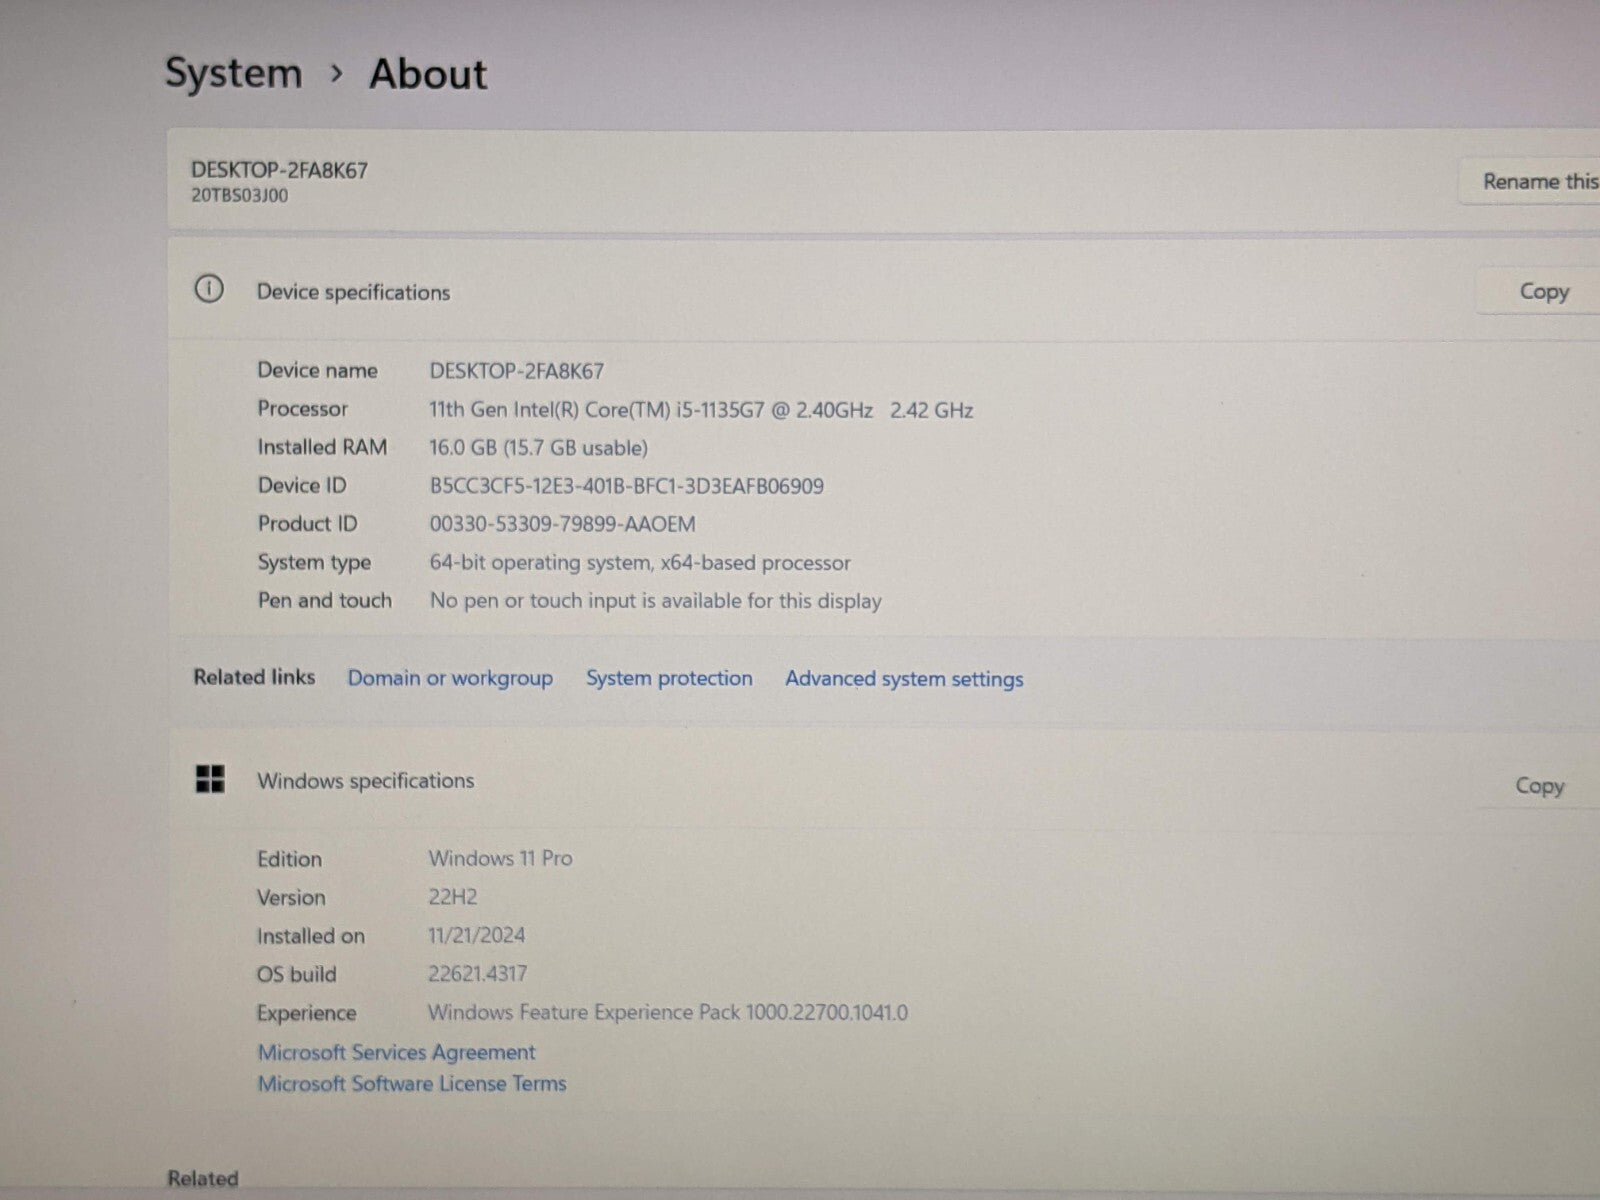Open the System protection link

click(669, 678)
